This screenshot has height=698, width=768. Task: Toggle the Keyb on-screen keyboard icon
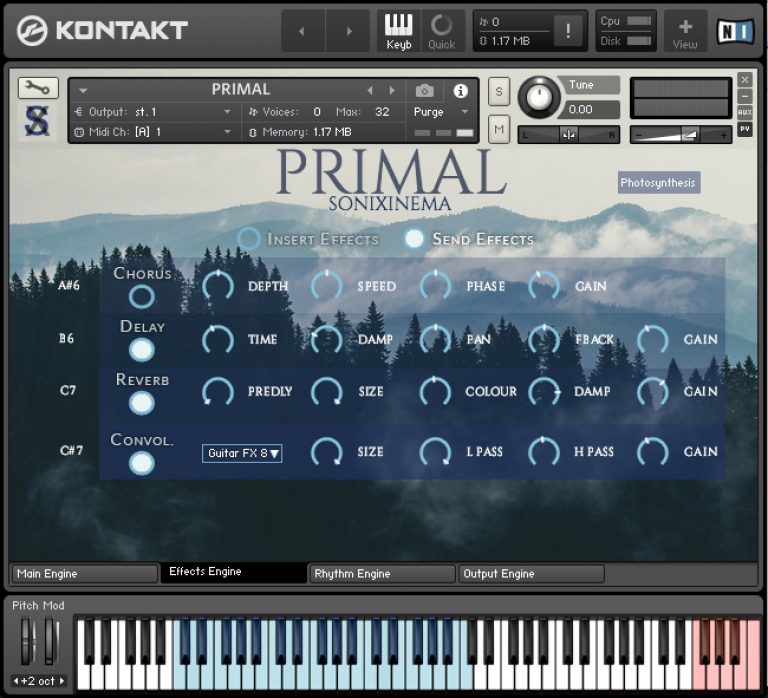pos(399,31)
